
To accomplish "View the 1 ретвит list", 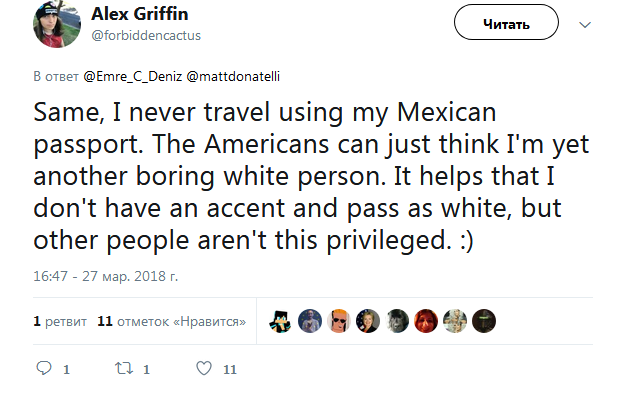I will [60, 321].
